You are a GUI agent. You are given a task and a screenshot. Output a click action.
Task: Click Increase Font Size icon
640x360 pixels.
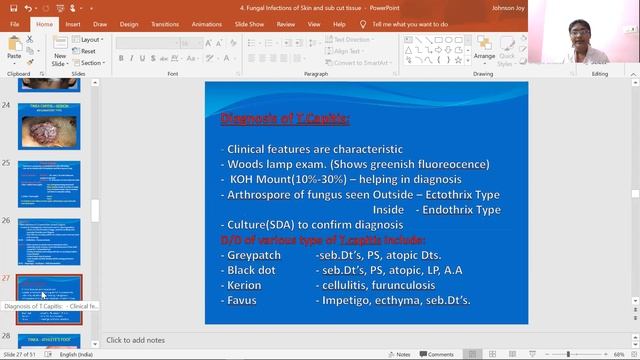point(209,43)
